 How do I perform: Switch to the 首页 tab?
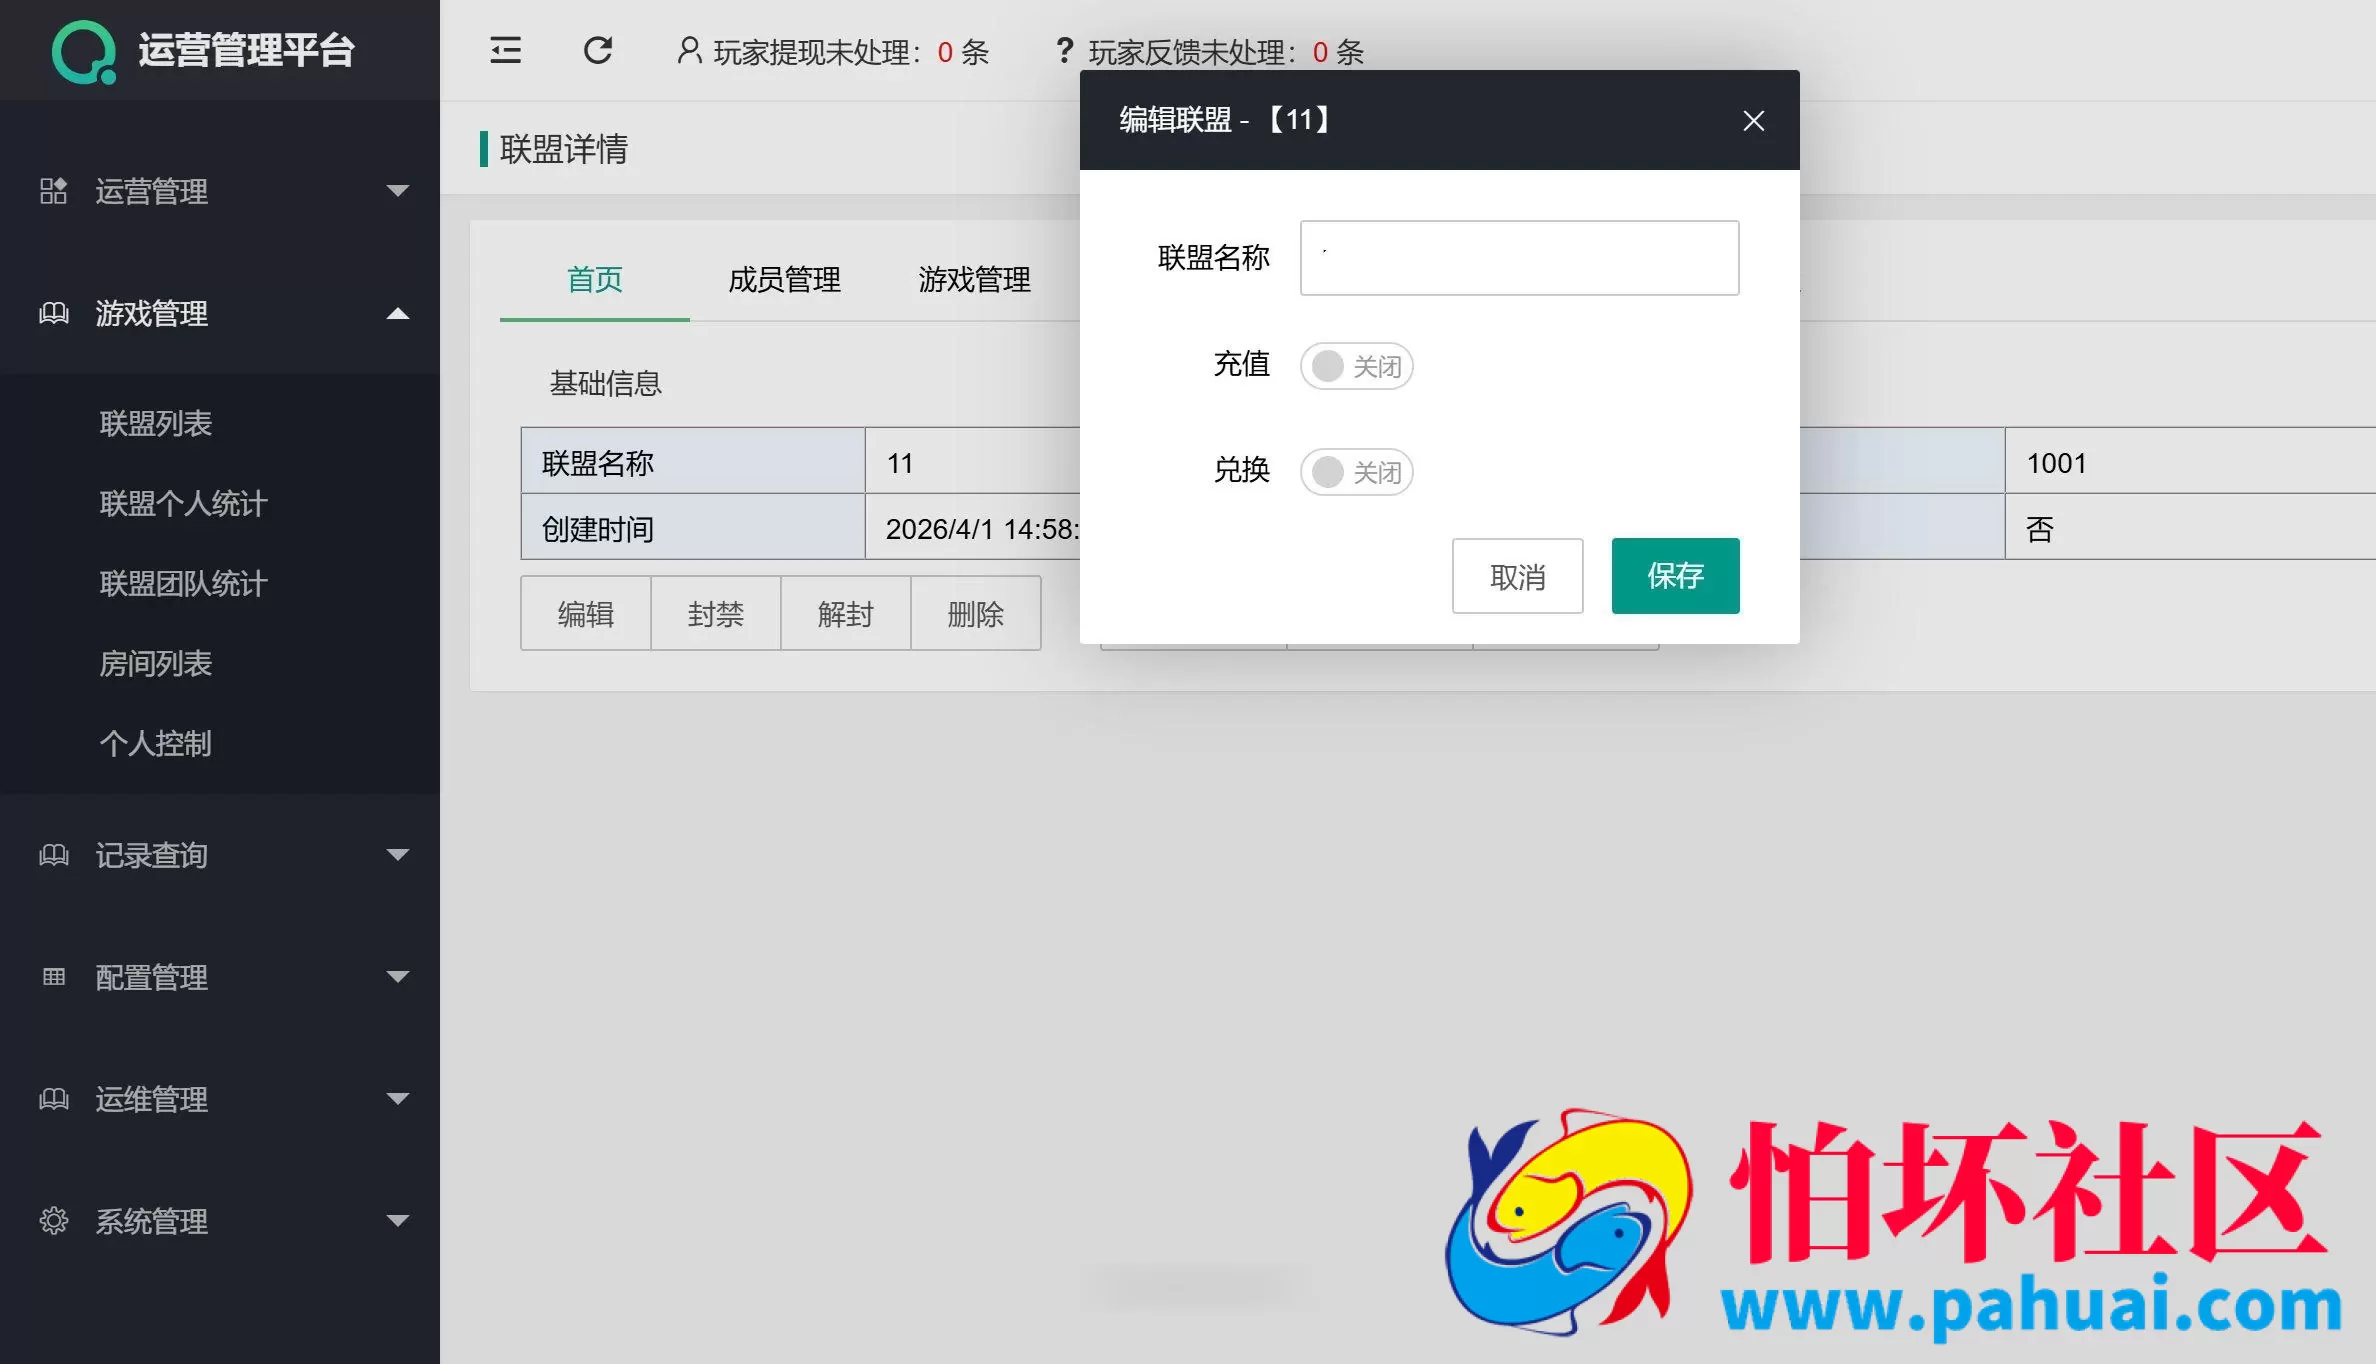point(595,280)
